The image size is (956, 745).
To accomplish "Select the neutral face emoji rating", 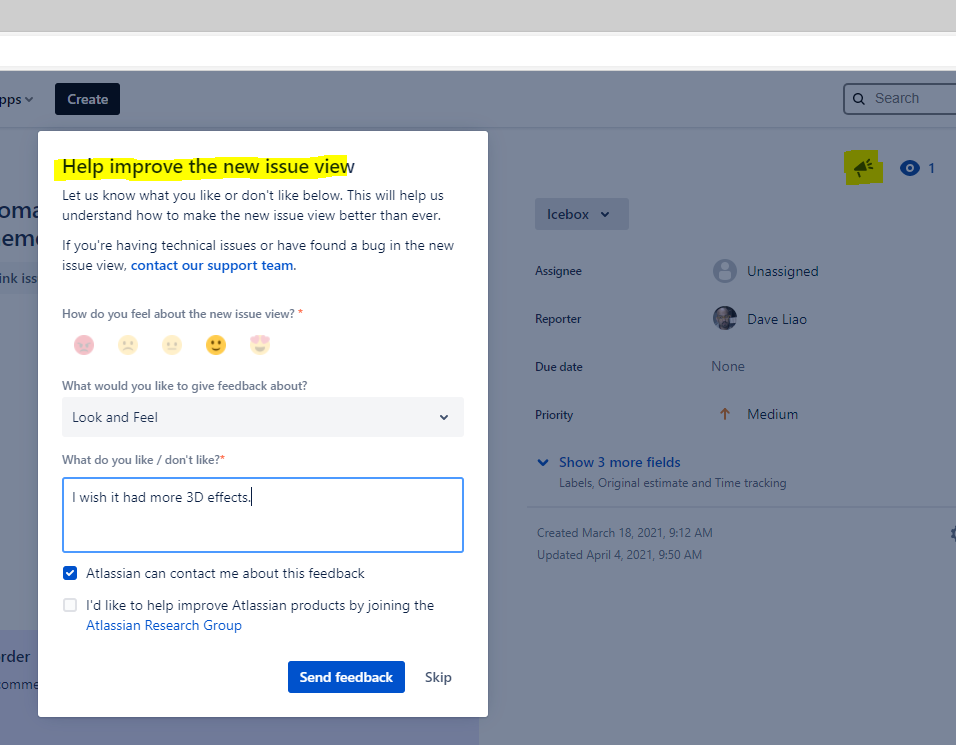I will 172,345.
